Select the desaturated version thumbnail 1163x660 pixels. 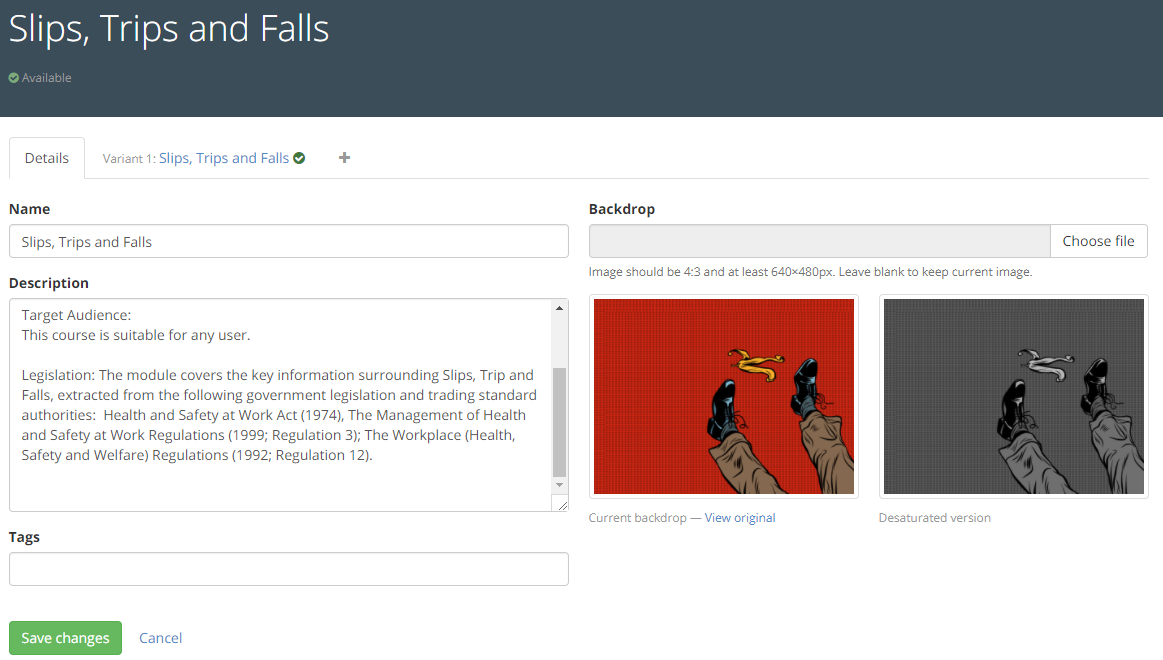click(x=1013, y=397)
